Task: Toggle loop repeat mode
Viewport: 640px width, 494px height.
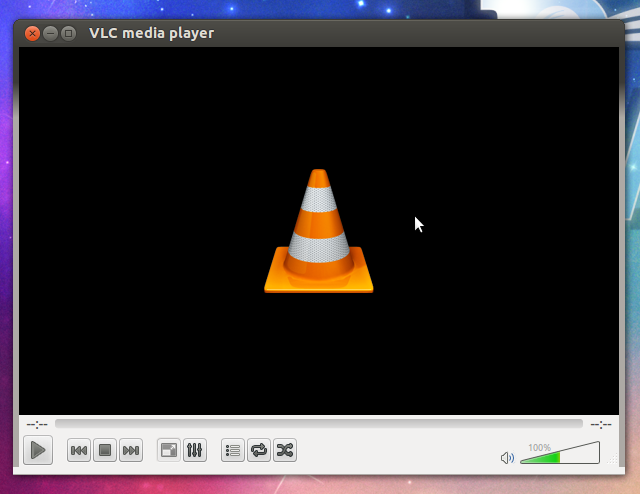Action: coord(259,450)
